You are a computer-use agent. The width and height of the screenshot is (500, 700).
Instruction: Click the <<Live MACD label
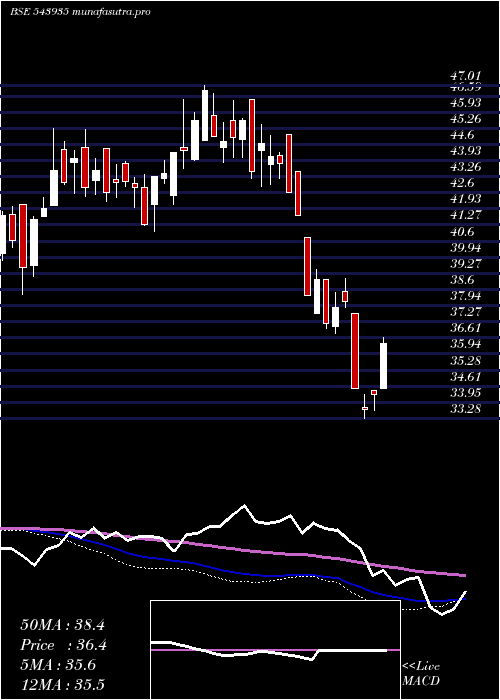tap(421, 674)
